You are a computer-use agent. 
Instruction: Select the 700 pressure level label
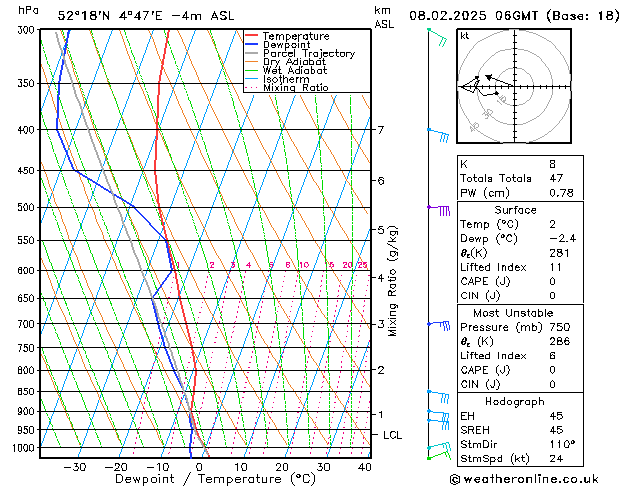[x=28, y=324]
